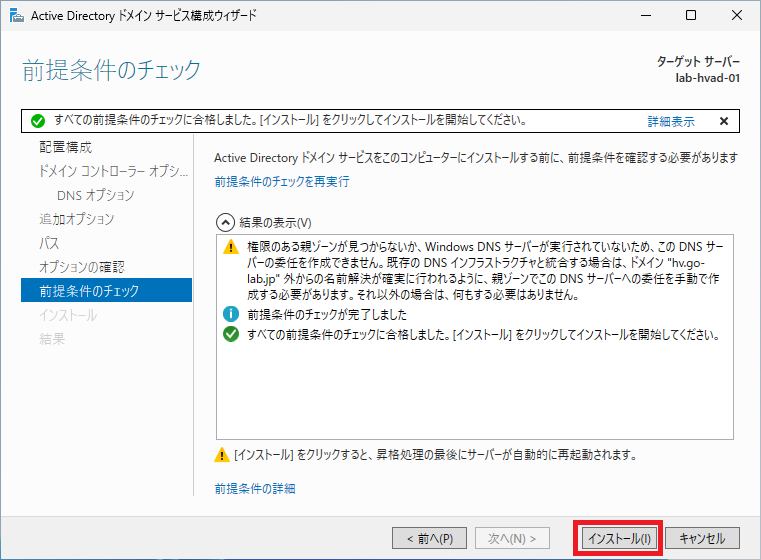761x560 pixels.
Task: Click the automatic restart warning text
Action: [x=435, y=455]
